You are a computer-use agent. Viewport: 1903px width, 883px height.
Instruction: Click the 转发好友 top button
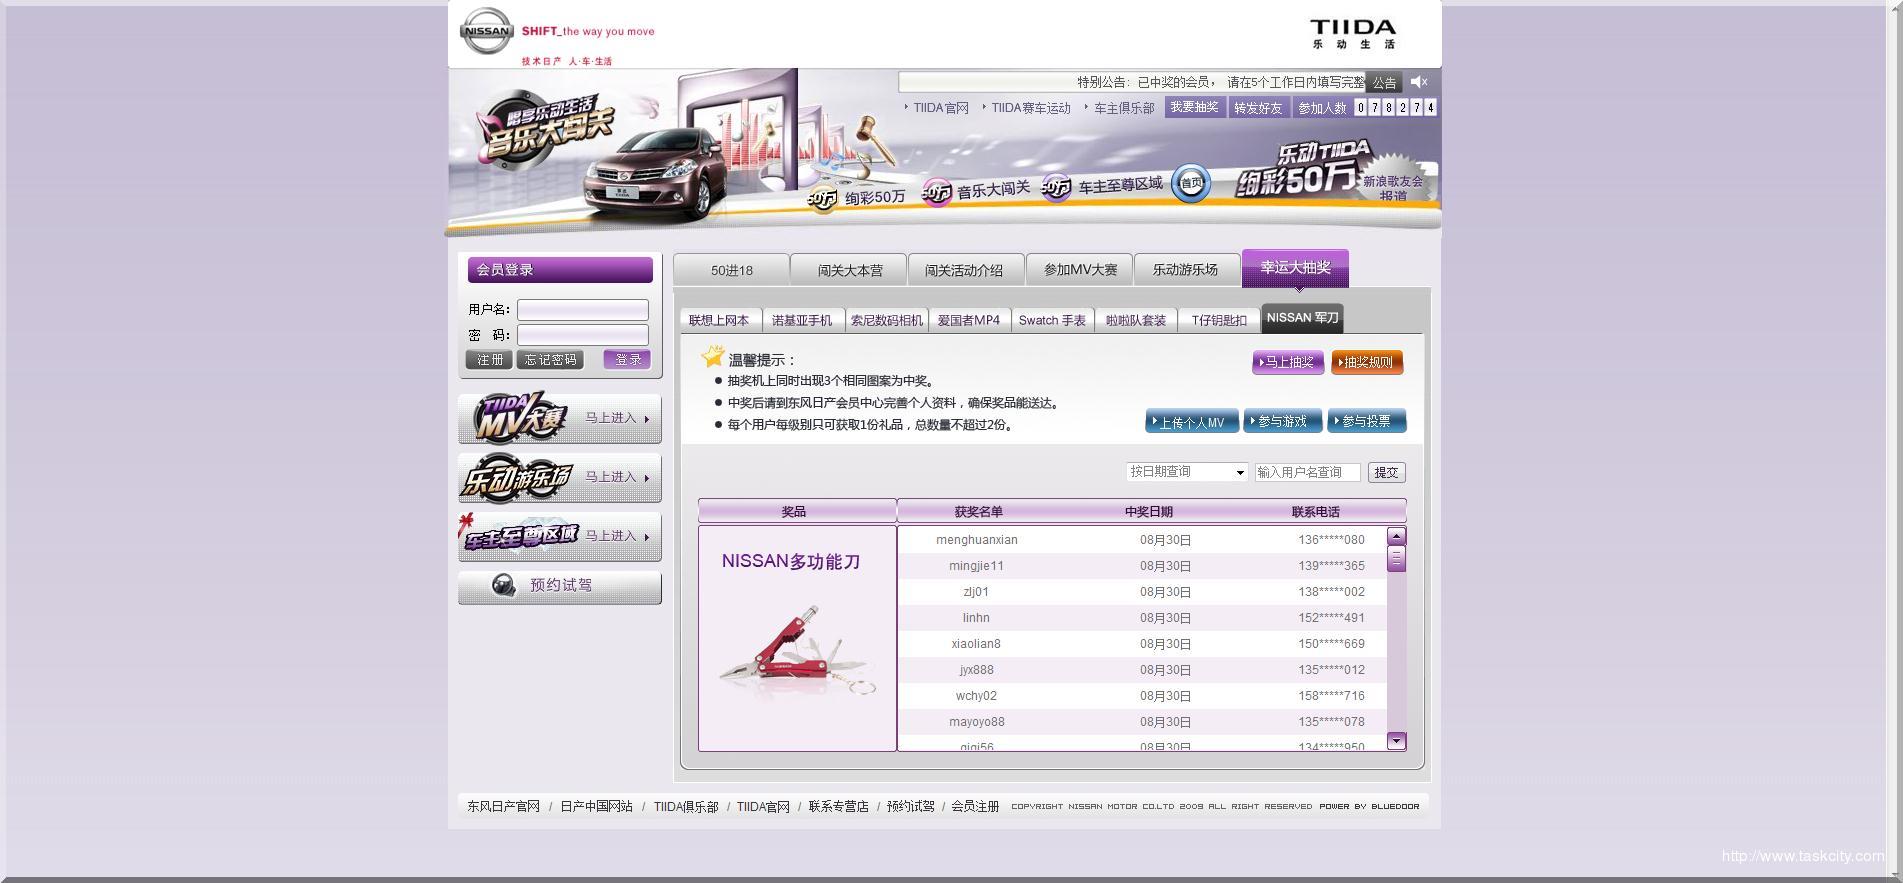pos(1258,108)
